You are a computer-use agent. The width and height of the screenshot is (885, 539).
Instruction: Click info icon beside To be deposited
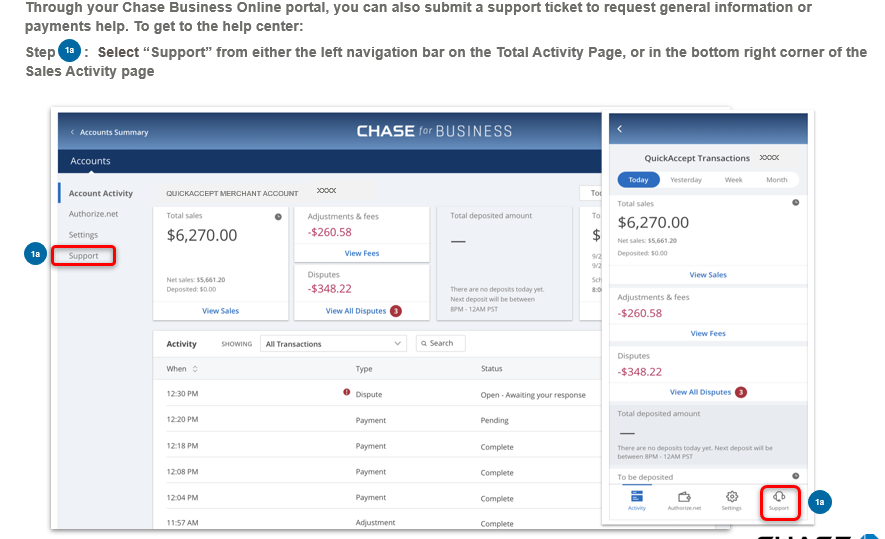[x=796, y=476]
